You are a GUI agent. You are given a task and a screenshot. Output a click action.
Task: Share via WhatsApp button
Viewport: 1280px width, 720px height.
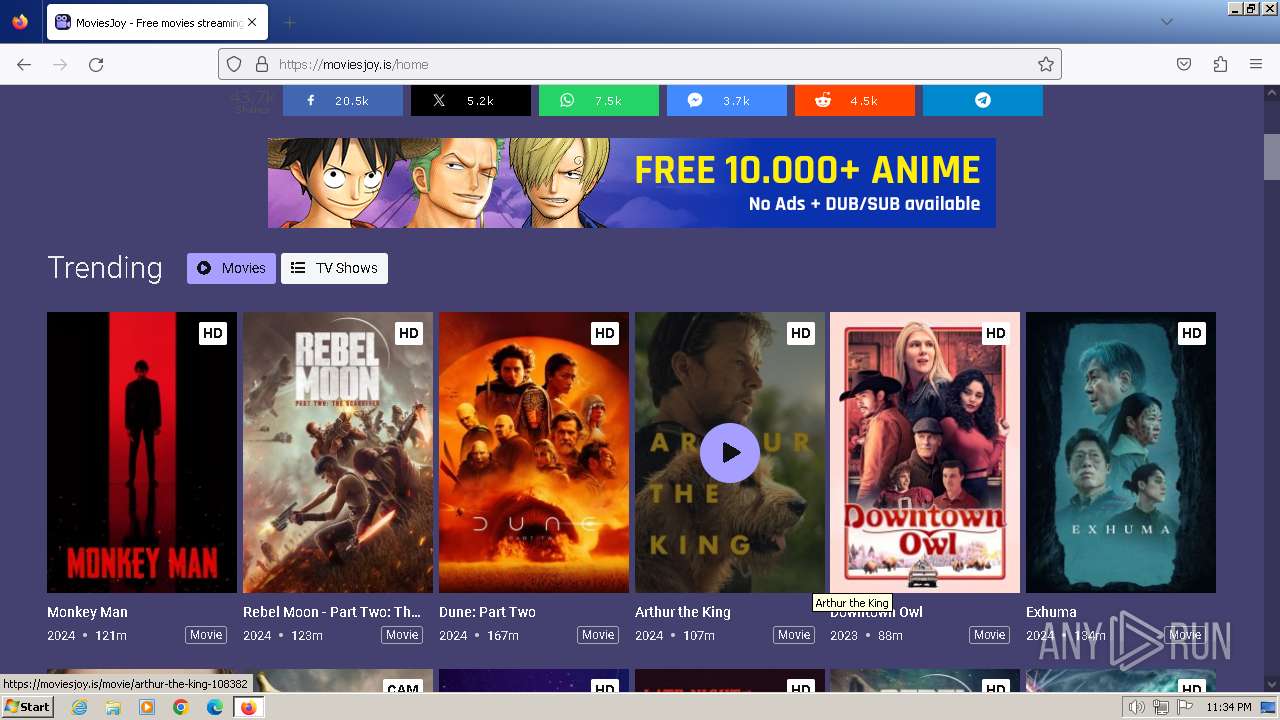coord(598,100)
